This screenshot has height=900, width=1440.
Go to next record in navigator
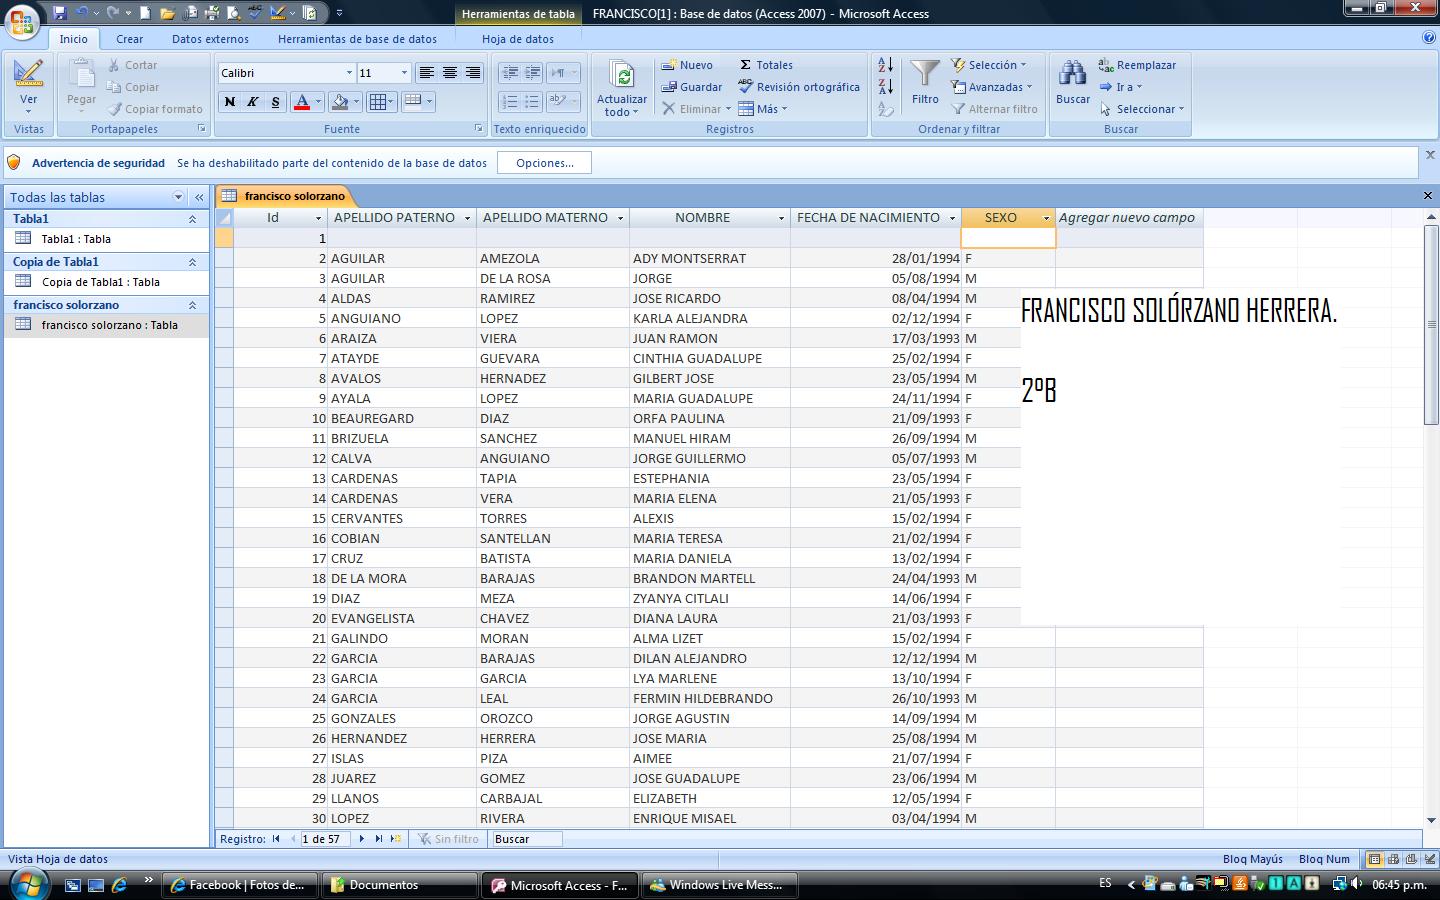click(362, 839)
